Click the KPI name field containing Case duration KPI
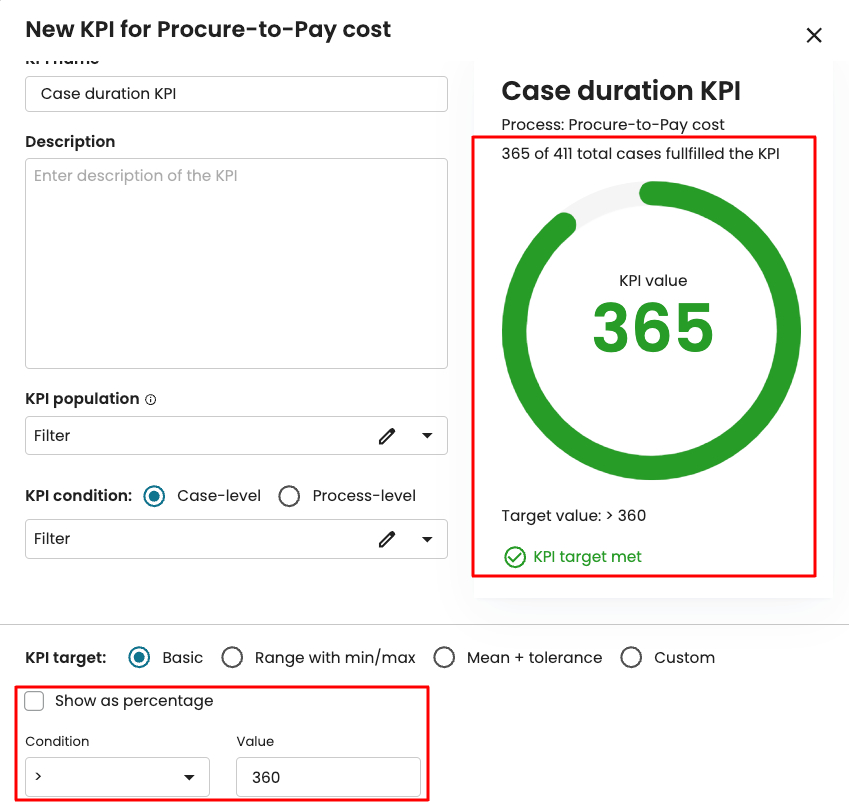Image resolution: width=849 pixels, height=802 pixels. click(x=236, y=94)
